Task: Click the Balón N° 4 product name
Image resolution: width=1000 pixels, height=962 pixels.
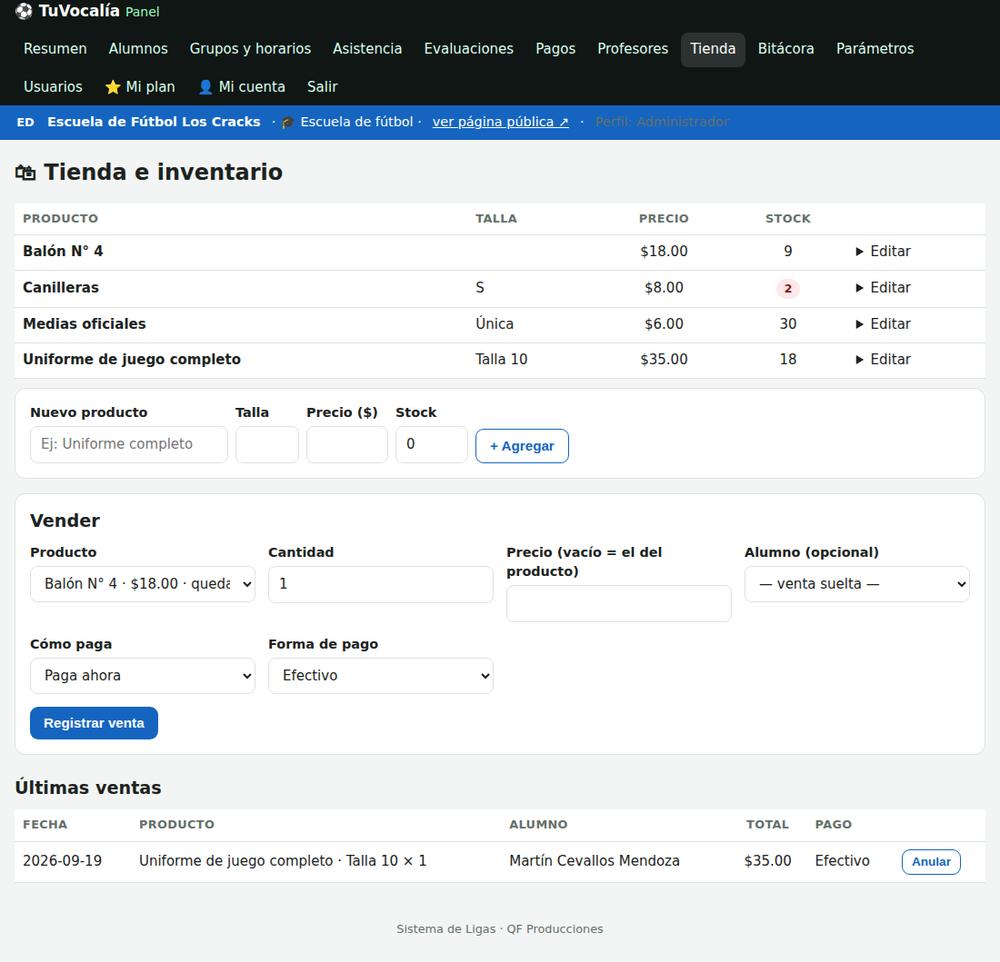Action: [63, 251]
